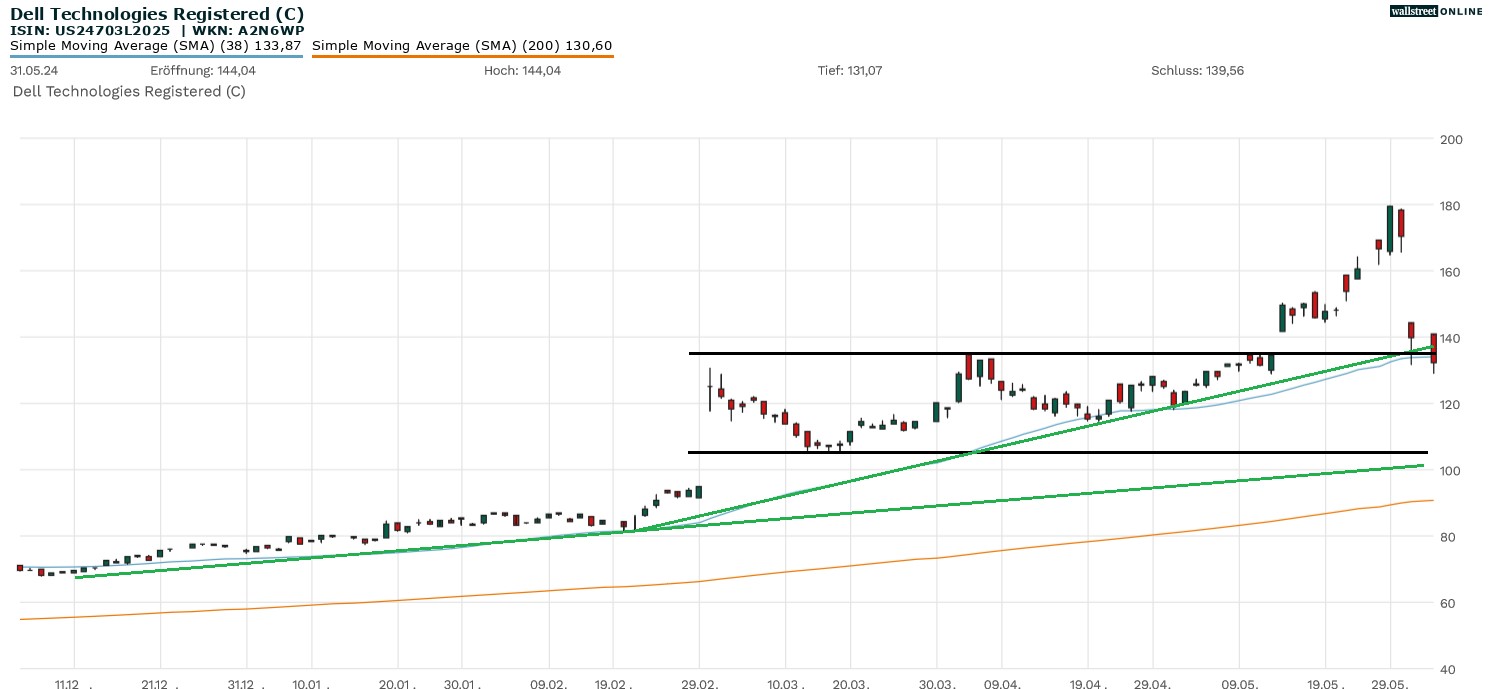Click the wallstreet ONLINE logo
The width and height of the screenshot is (1490, 689).
coord(1436,11)
